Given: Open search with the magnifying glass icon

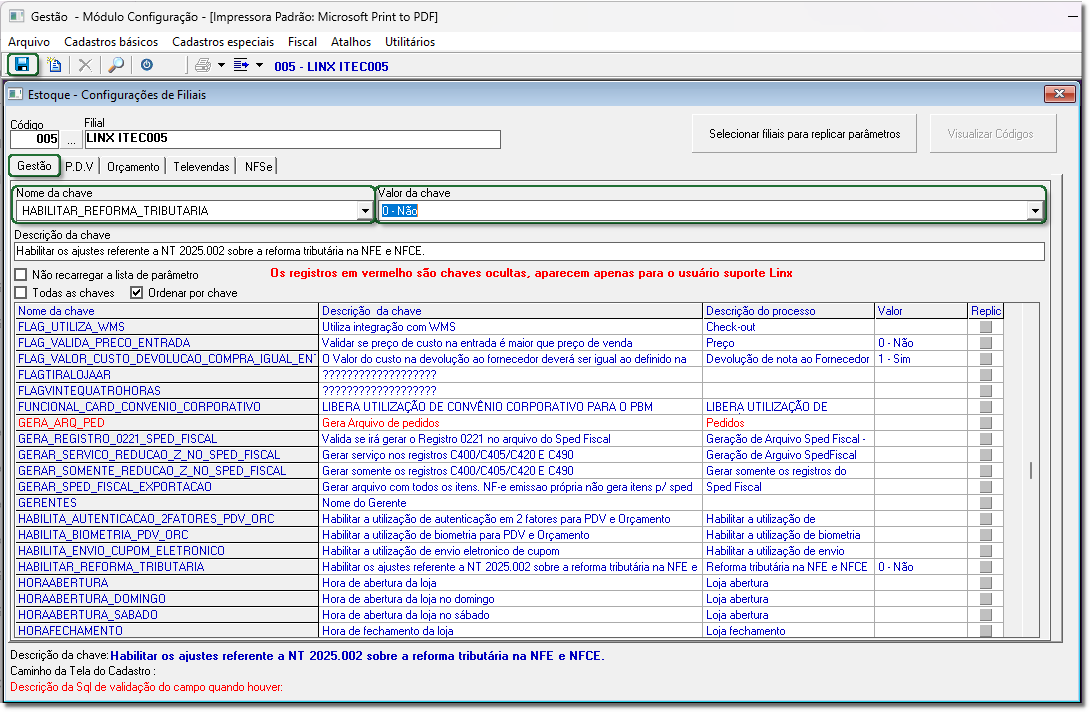Looking at the screenshot, I should pos(116,66).
